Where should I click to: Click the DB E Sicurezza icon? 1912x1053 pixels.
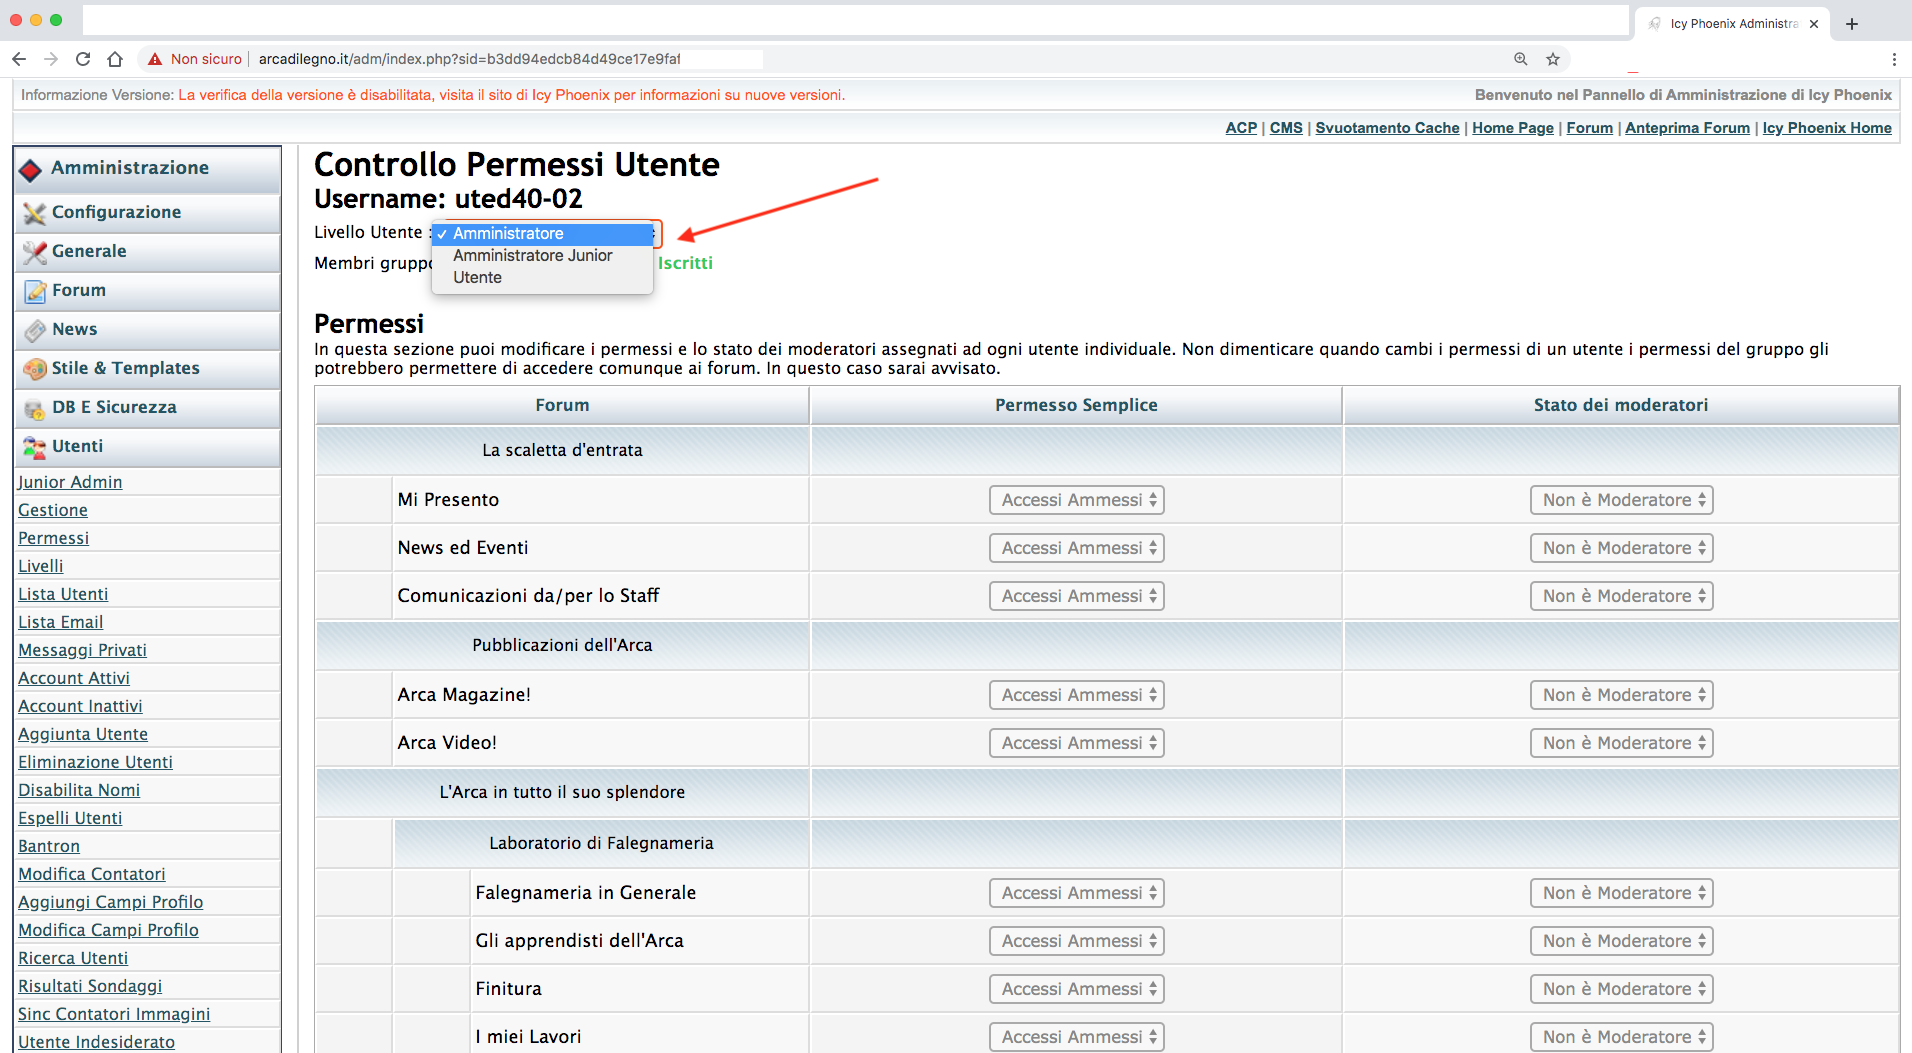coord(34,408)
